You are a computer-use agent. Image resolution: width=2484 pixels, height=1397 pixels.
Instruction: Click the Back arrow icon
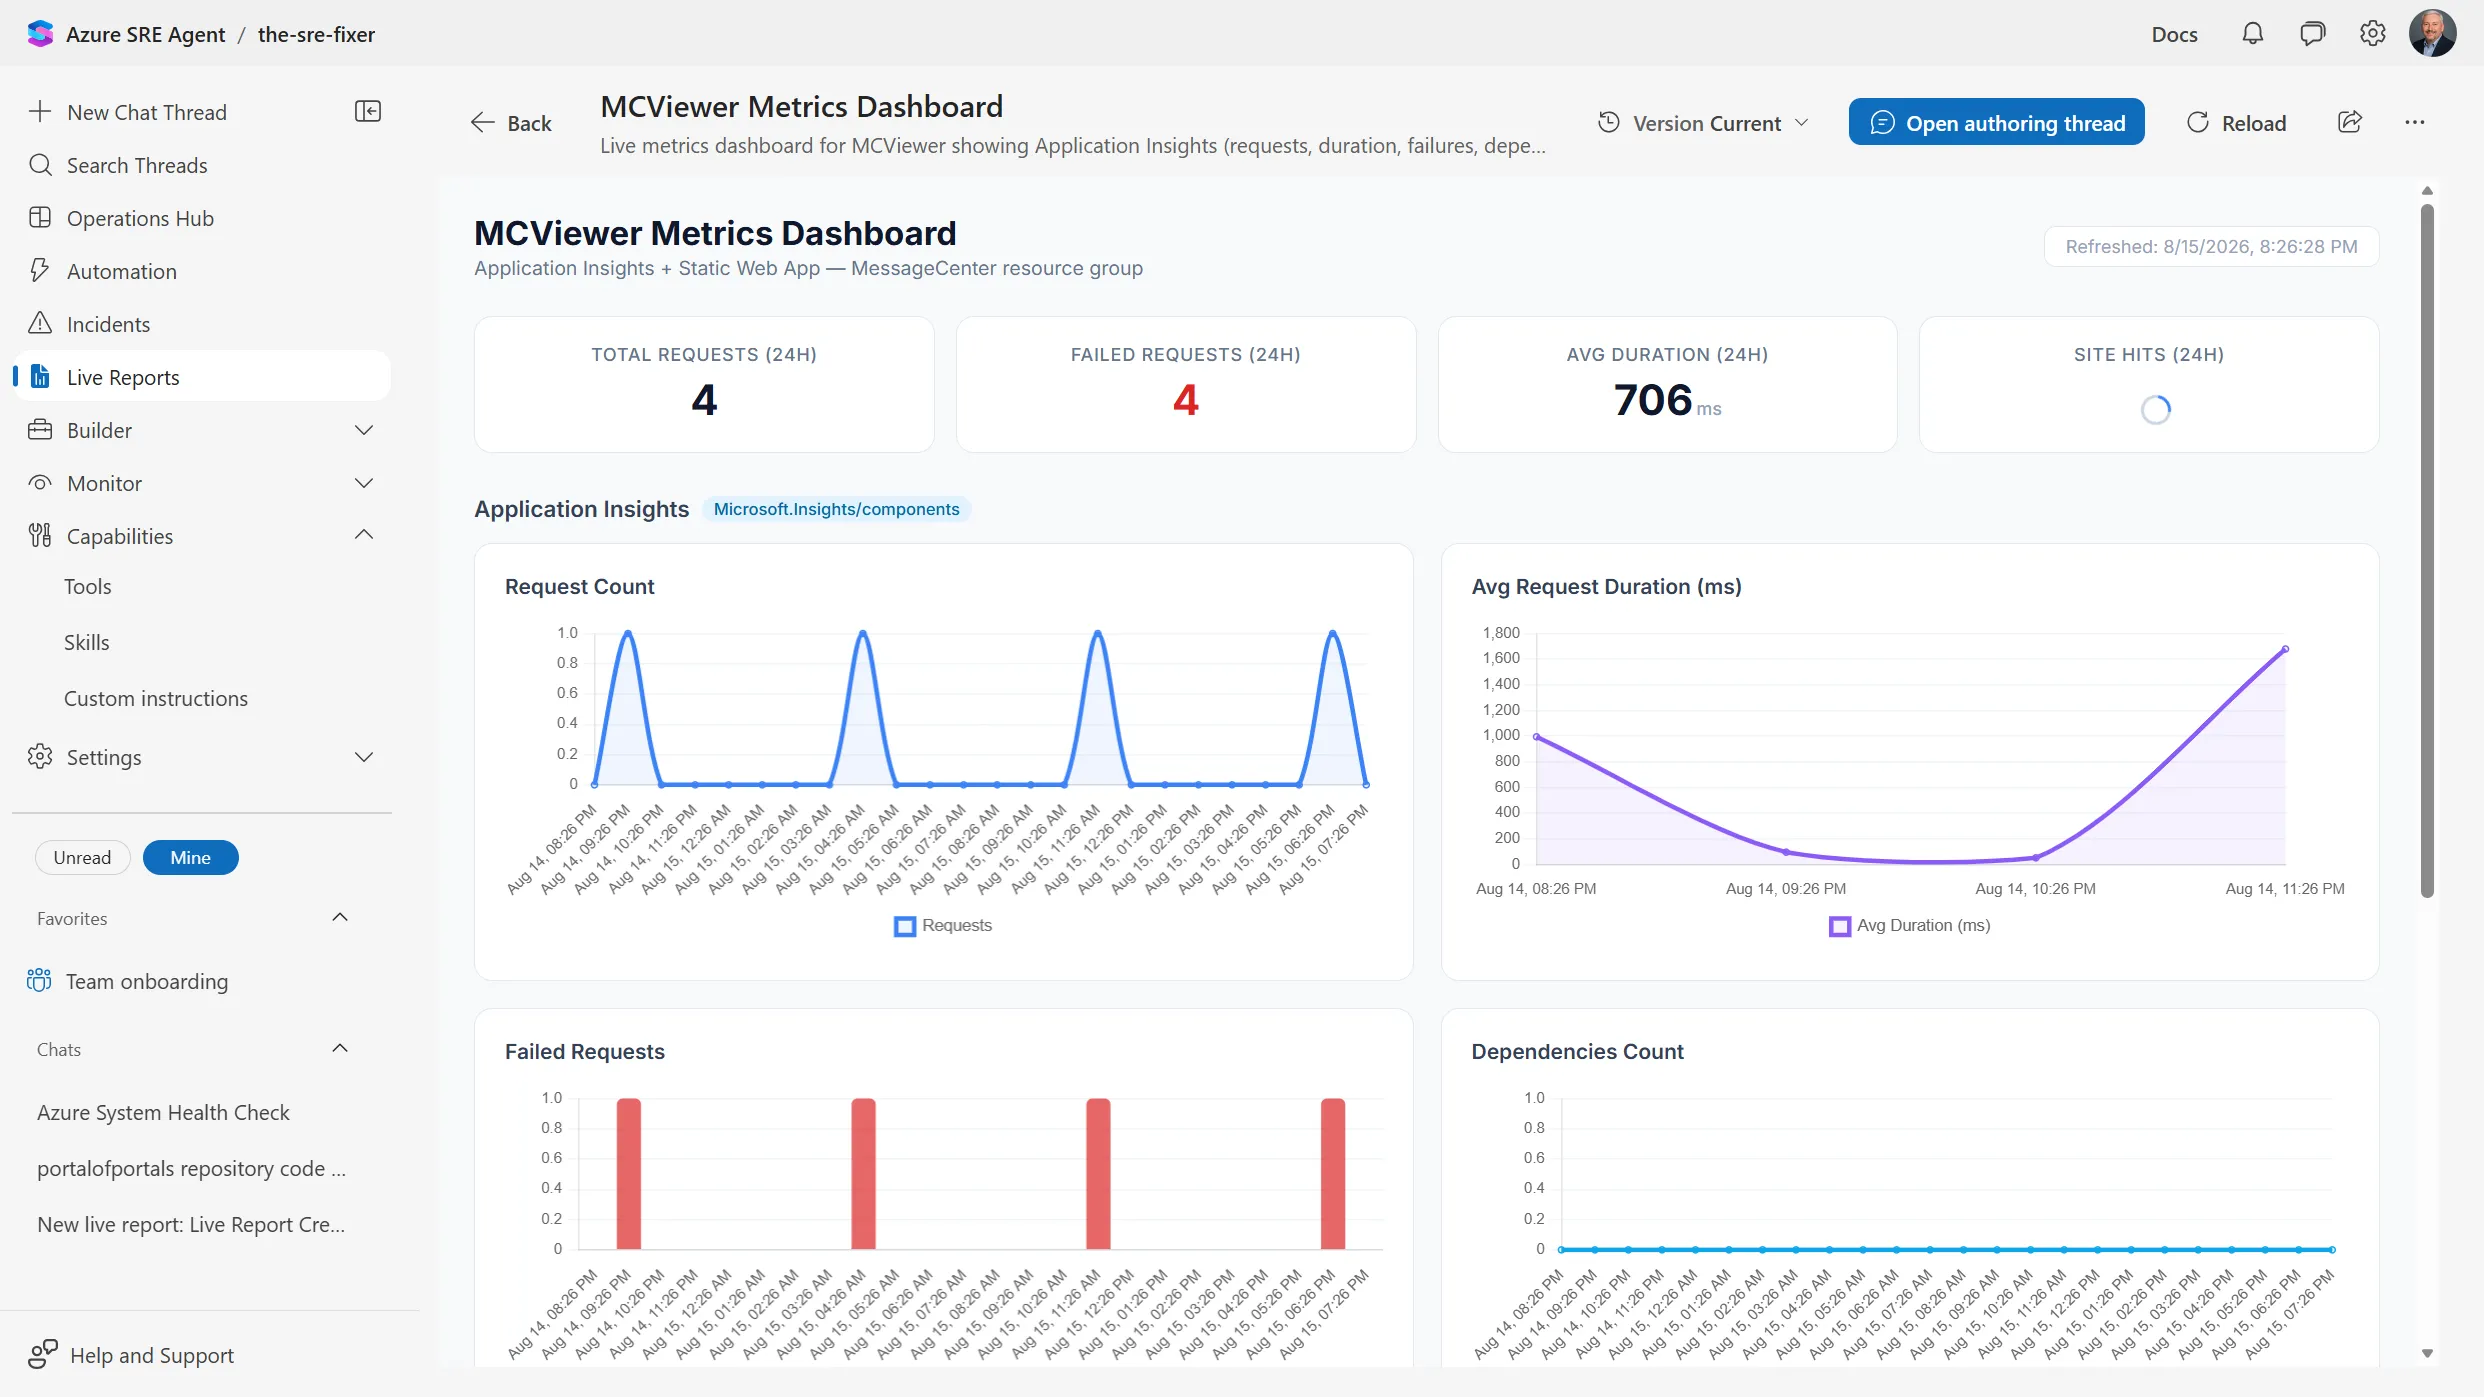pos(483,122)
